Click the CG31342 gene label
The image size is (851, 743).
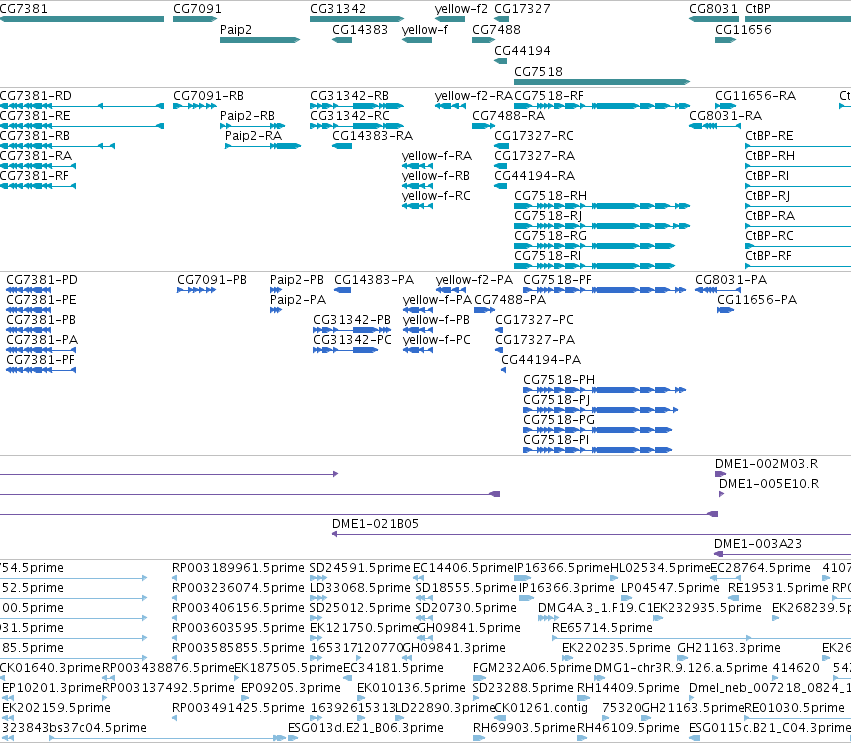coord(338,9)
